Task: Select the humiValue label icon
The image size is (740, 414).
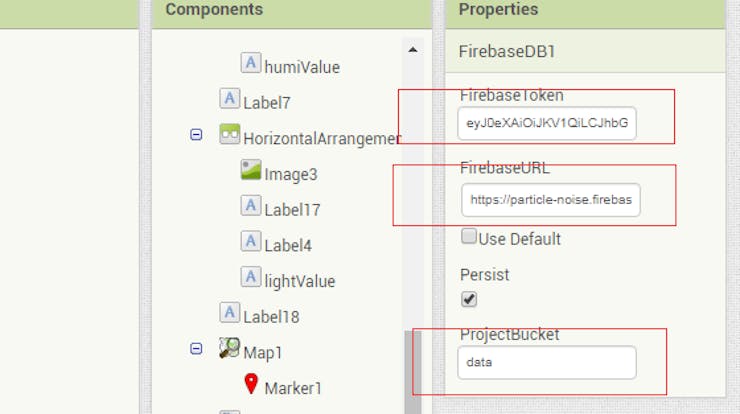Action: pyautogui.click(x=251, y=62)
